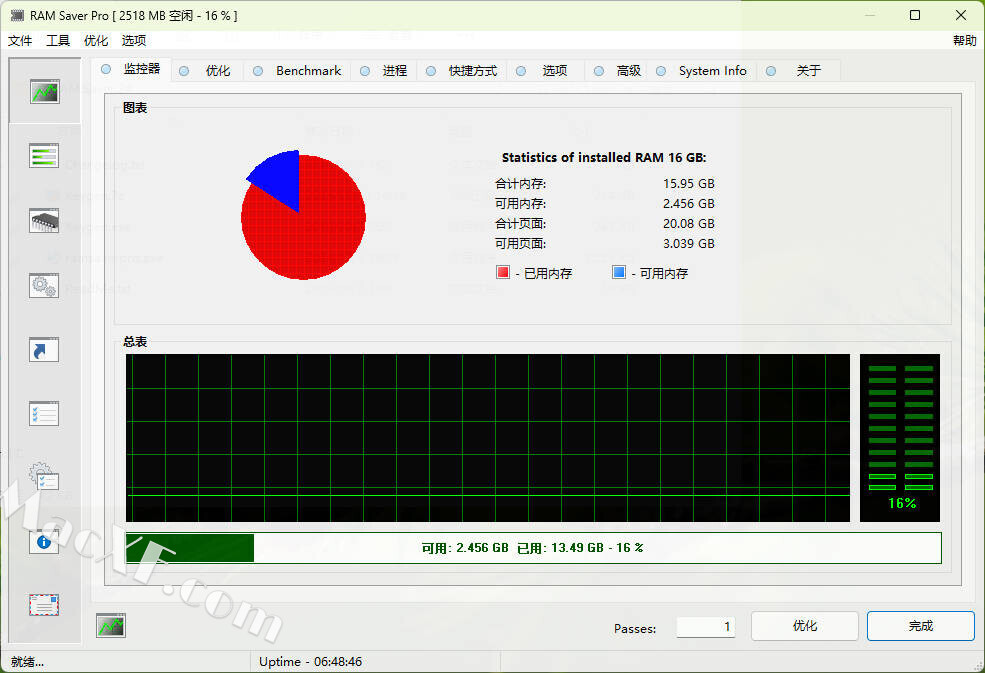Click the red 已用内存 legend swatch
This screenshot has width=985, height=673.
click(x=503, y=273)
